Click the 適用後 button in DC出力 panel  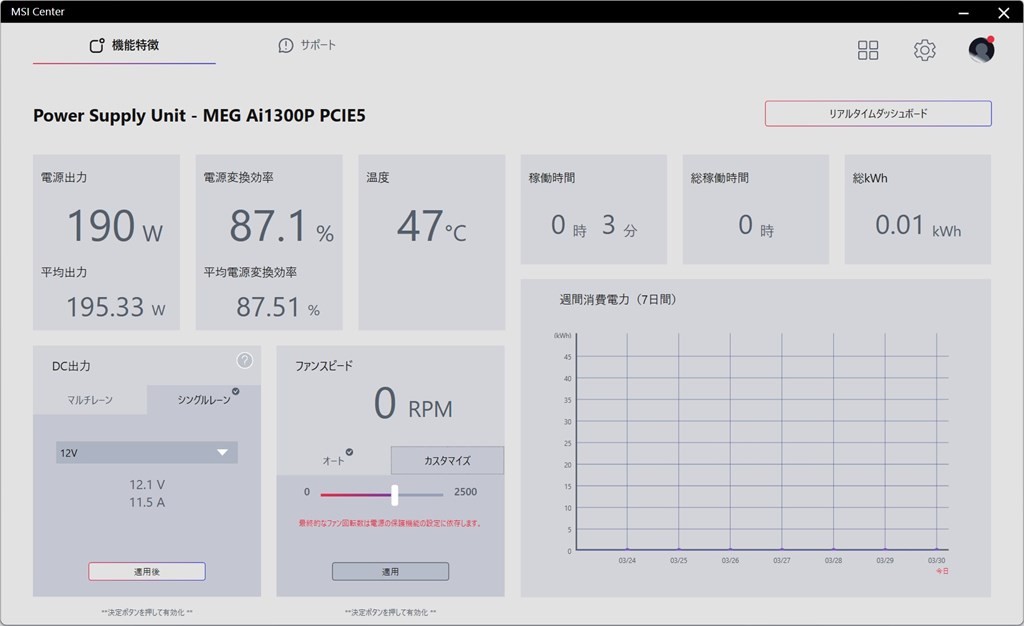(x=147, y=571)
